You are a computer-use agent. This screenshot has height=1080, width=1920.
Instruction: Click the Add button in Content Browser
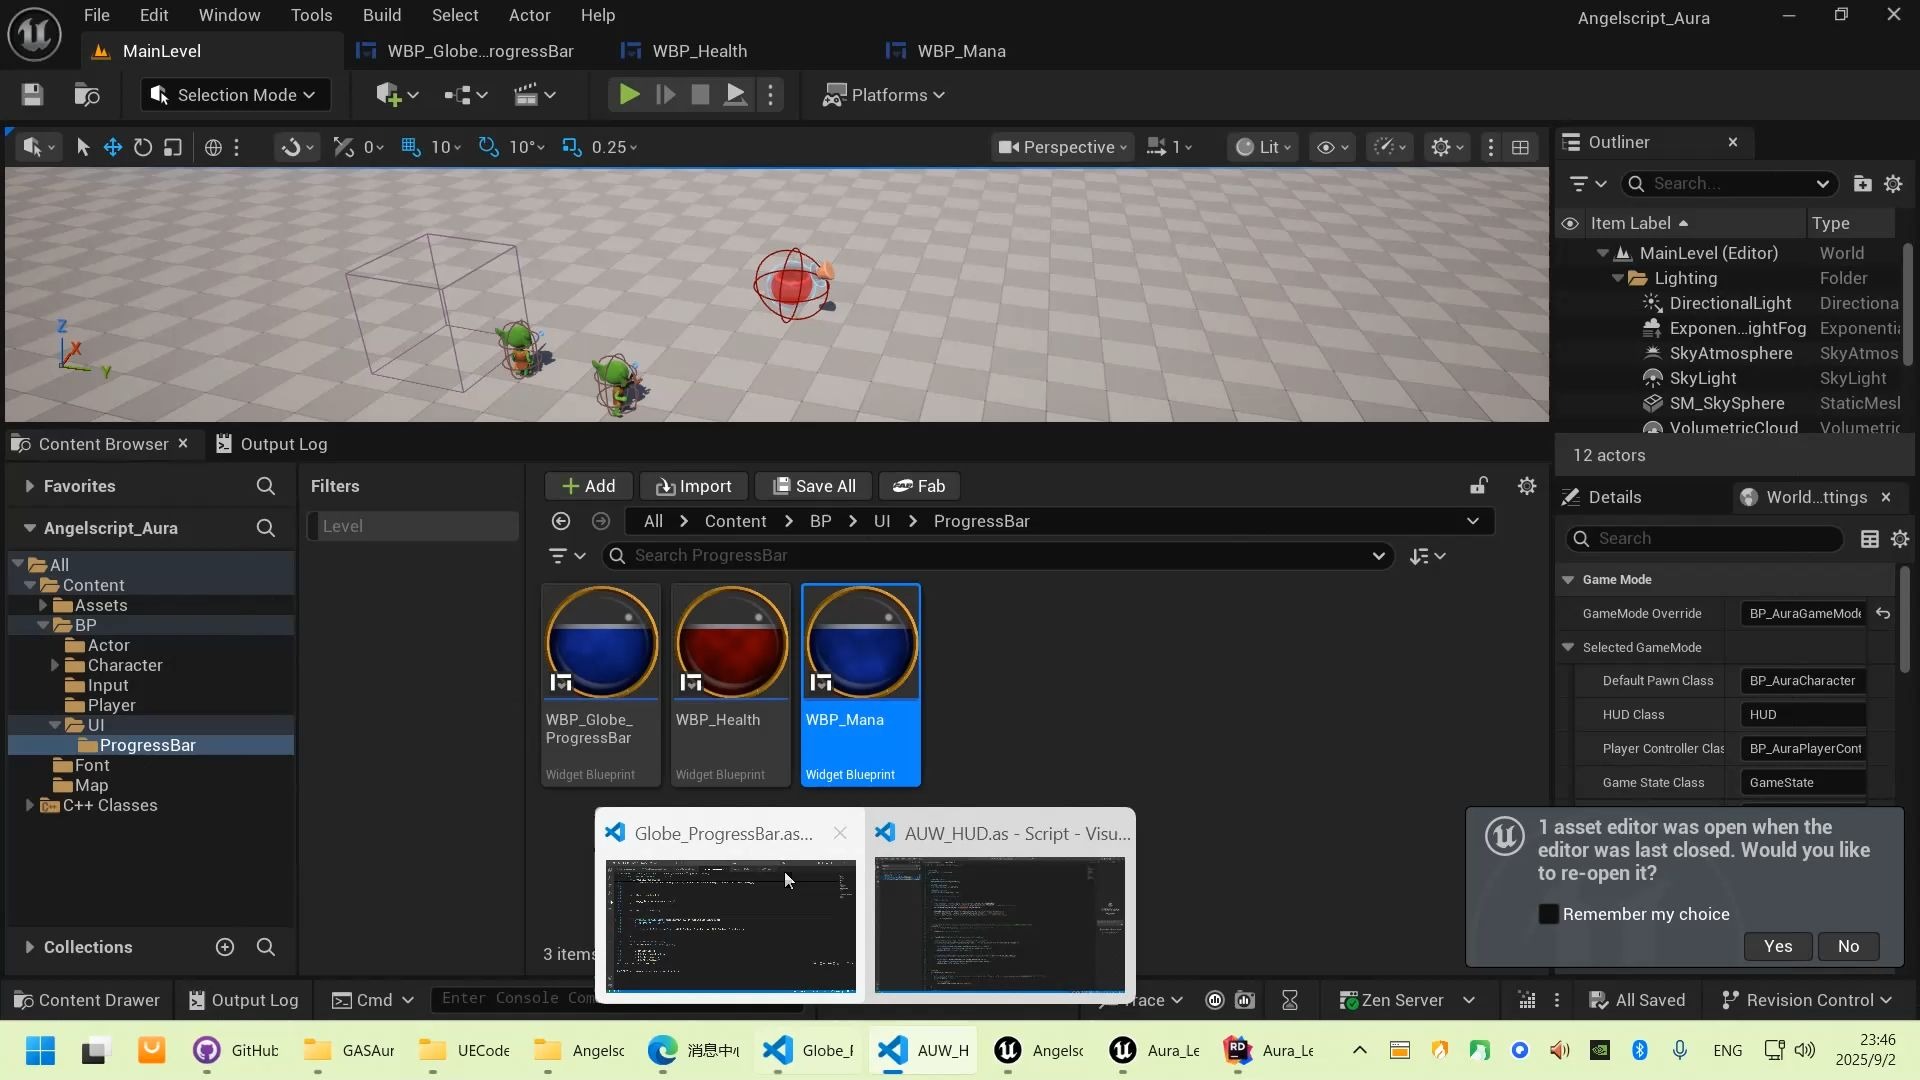(588, 486)
